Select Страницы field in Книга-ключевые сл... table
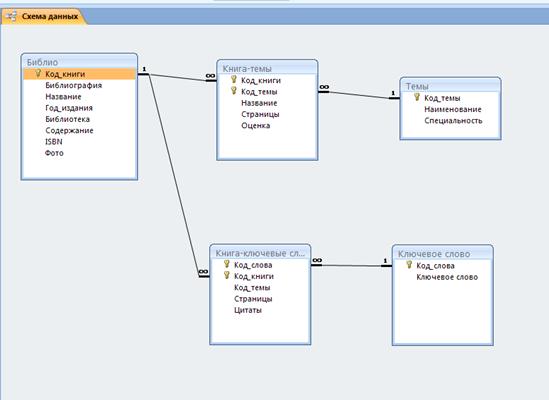 click(x=253, y=299)
